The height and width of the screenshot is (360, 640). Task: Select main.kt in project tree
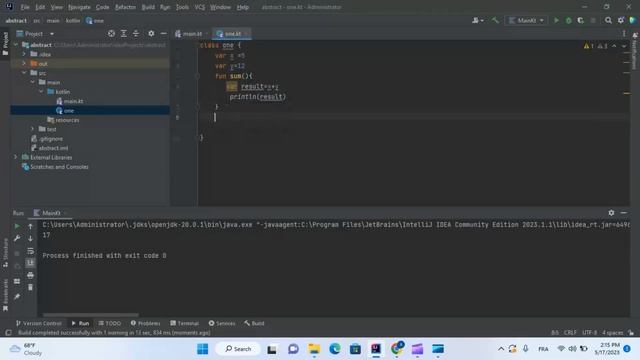[x=73, y=101]
